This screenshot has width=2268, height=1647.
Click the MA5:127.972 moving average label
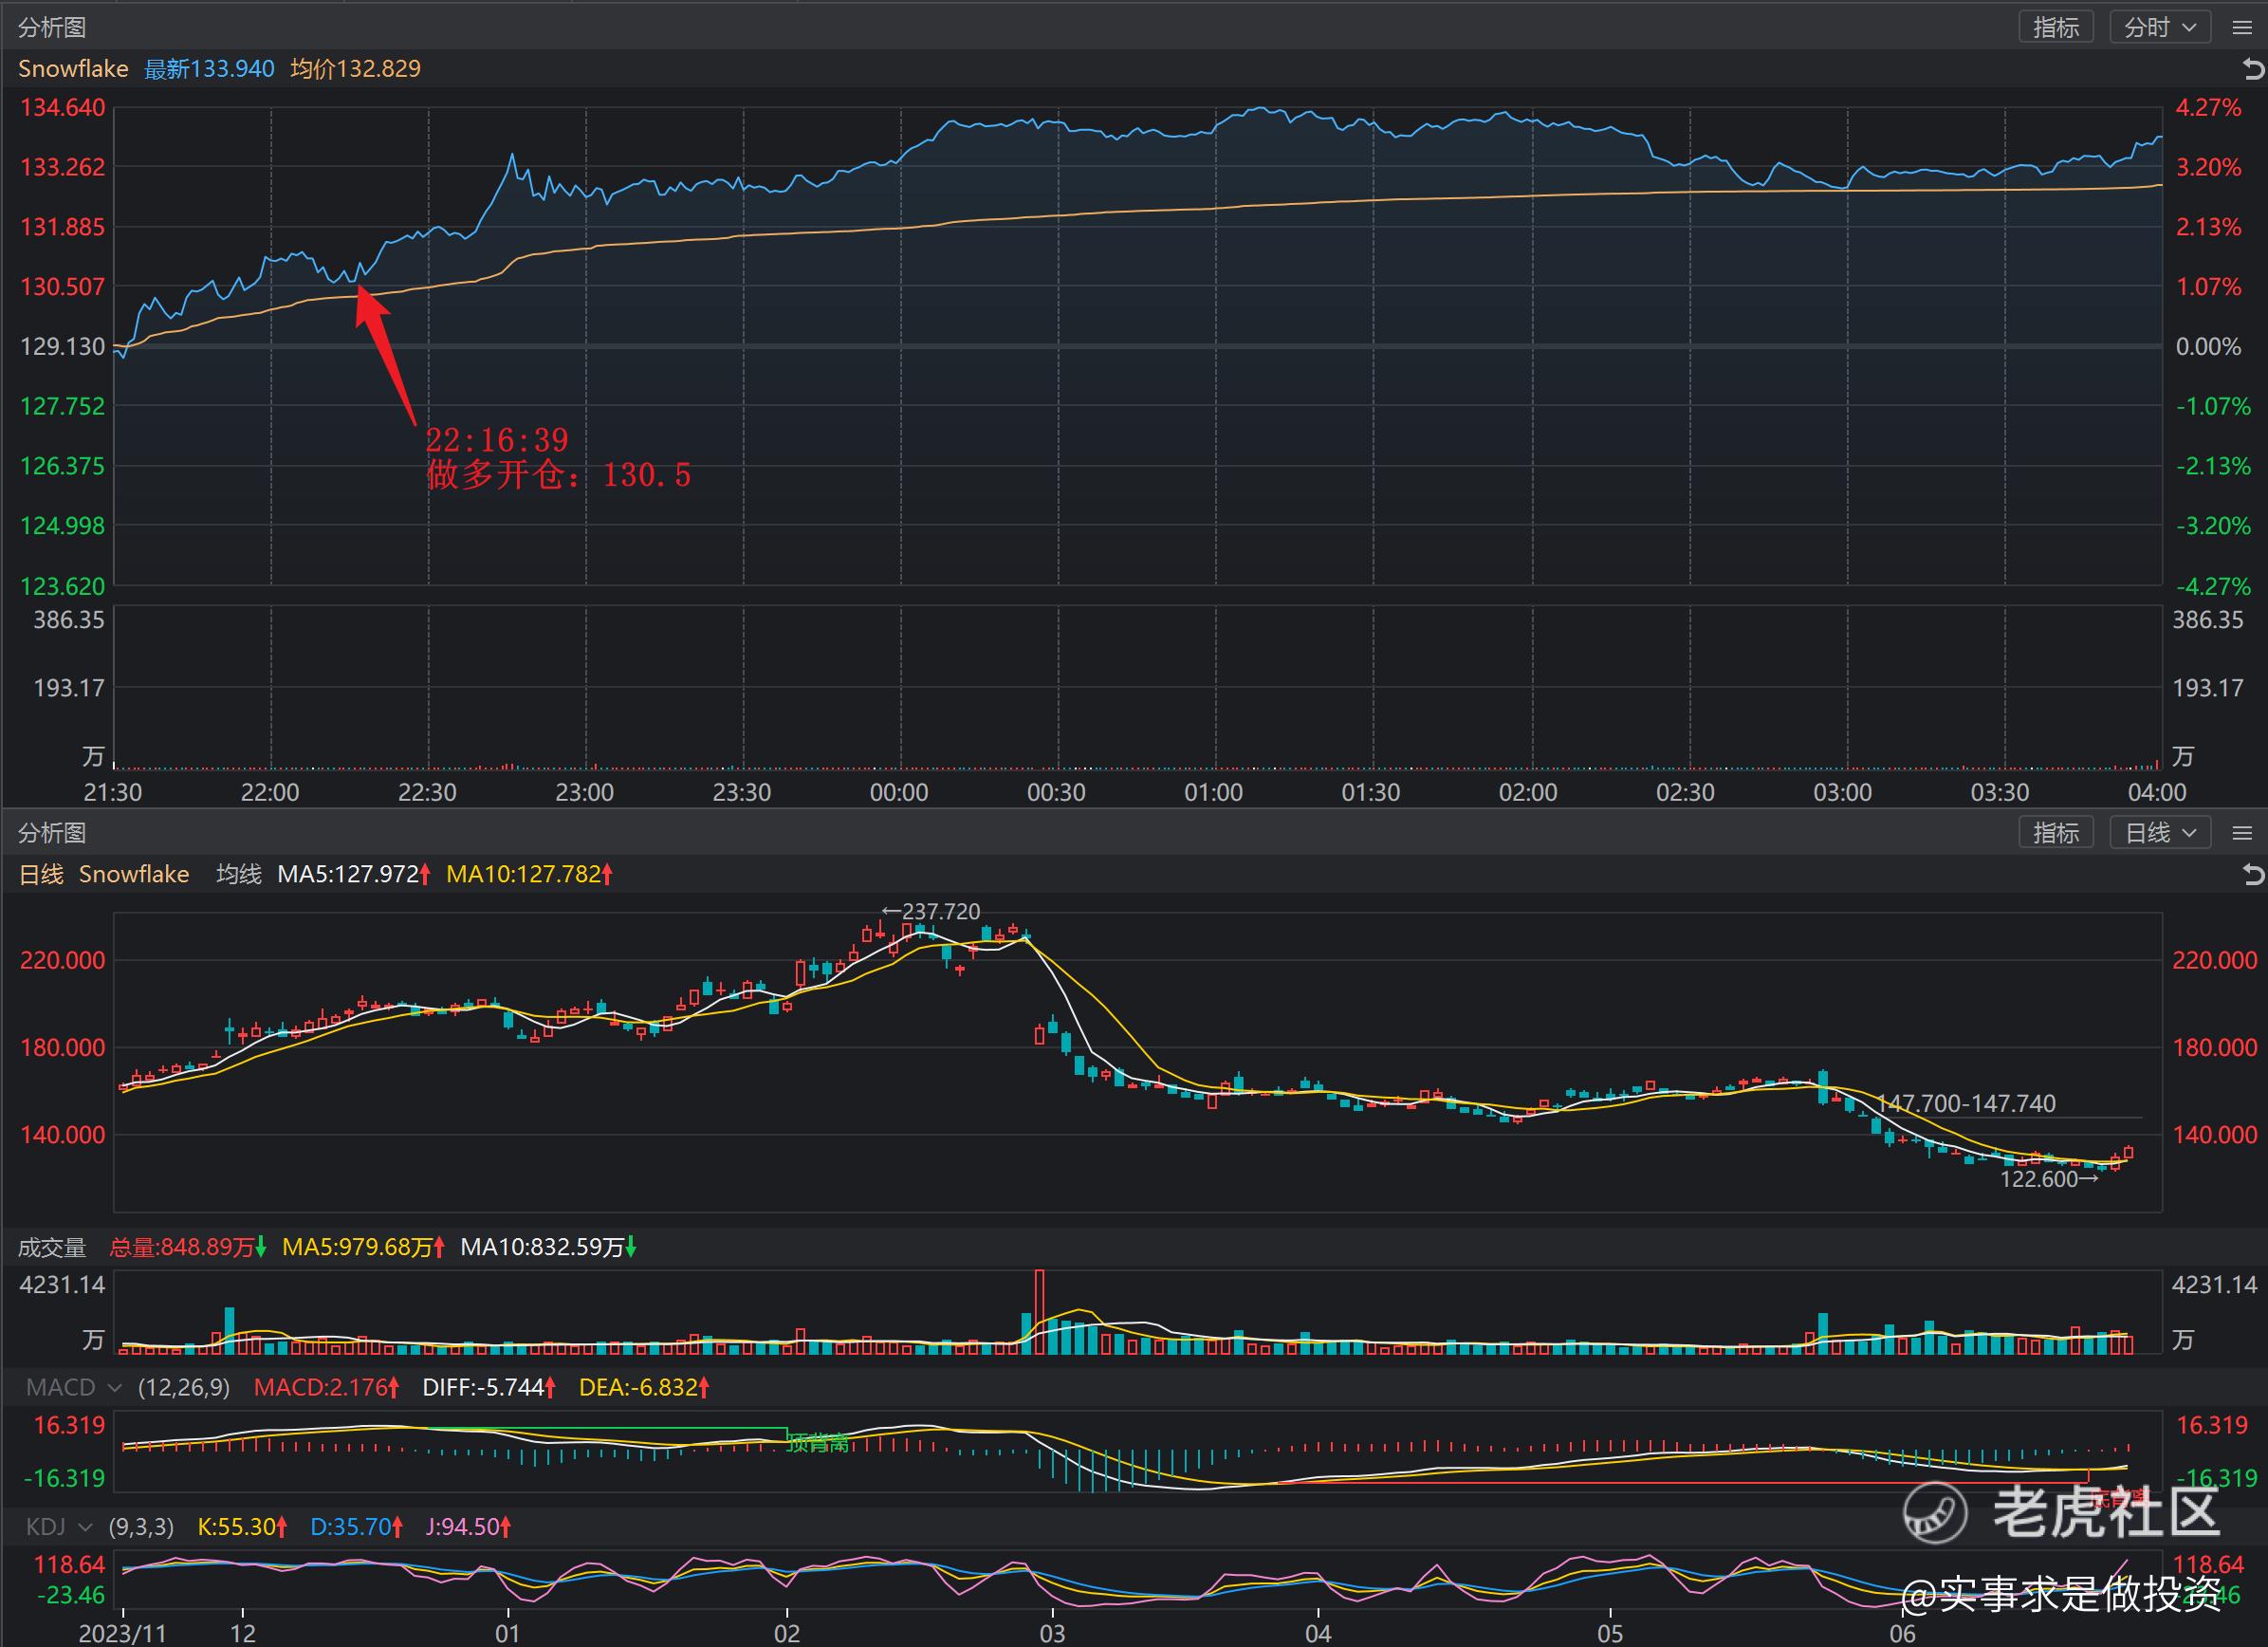point(354,874)
